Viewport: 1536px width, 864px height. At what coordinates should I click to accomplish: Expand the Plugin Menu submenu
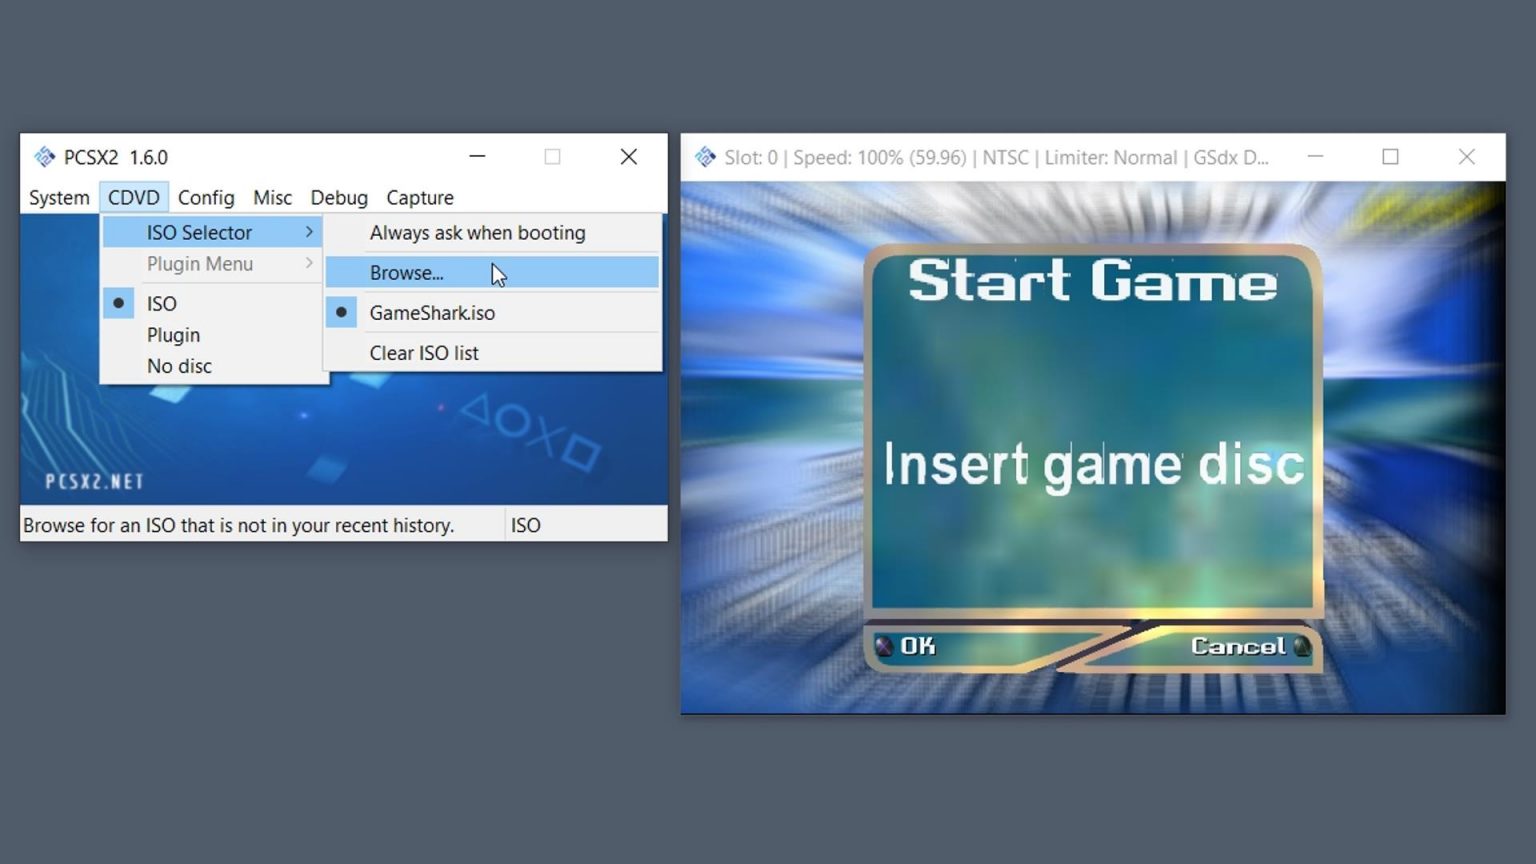tap(199, 264)
